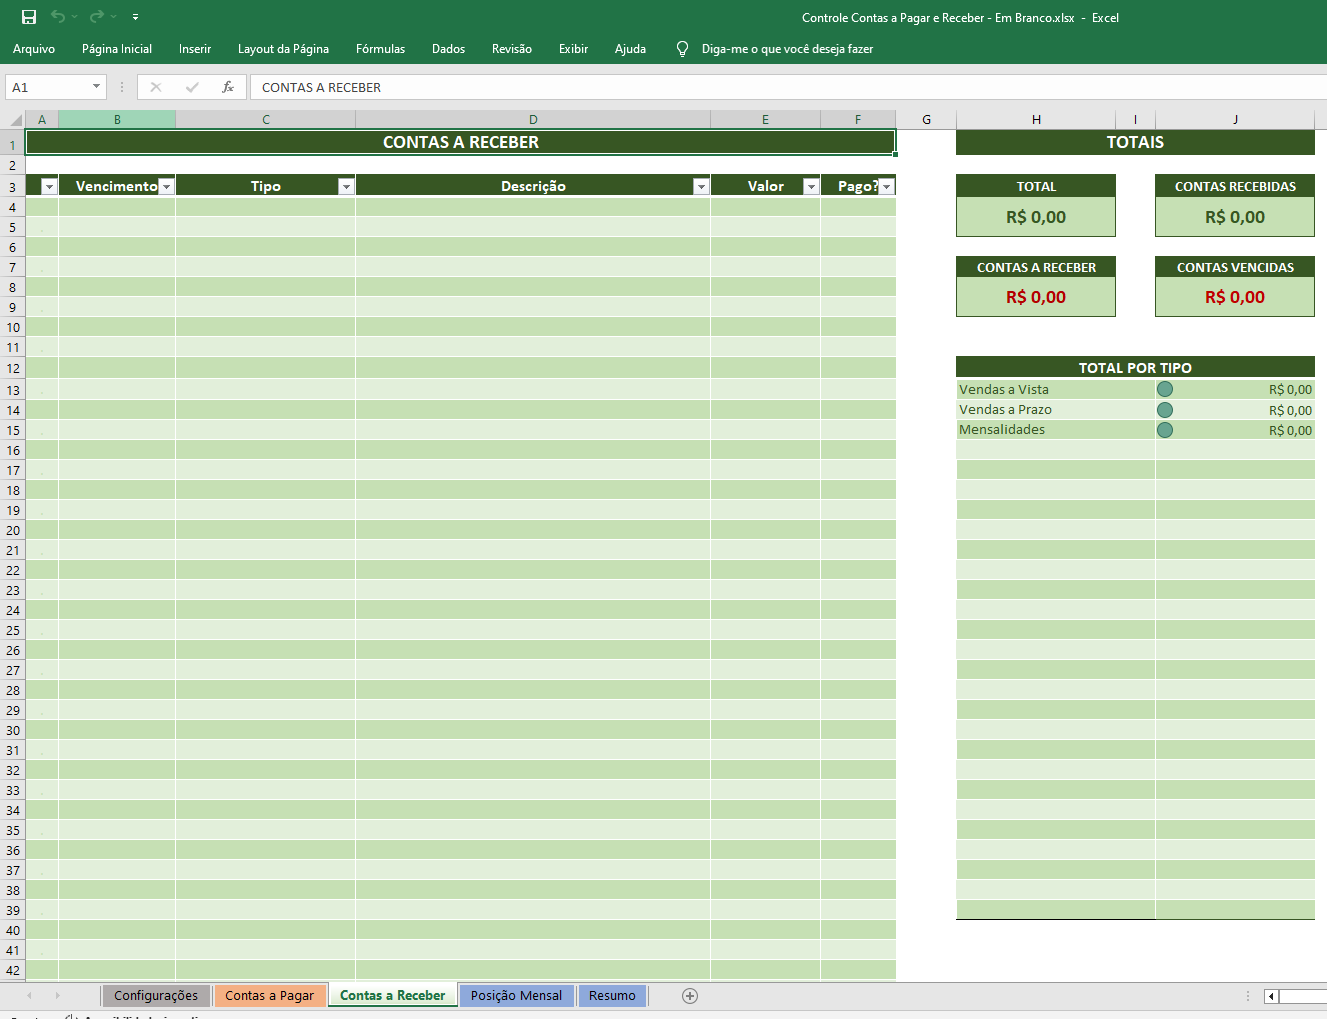Click the horizontal scrollbar left arrow
This screenshot has height=1019, width=1327.
tap(1271, 996)
